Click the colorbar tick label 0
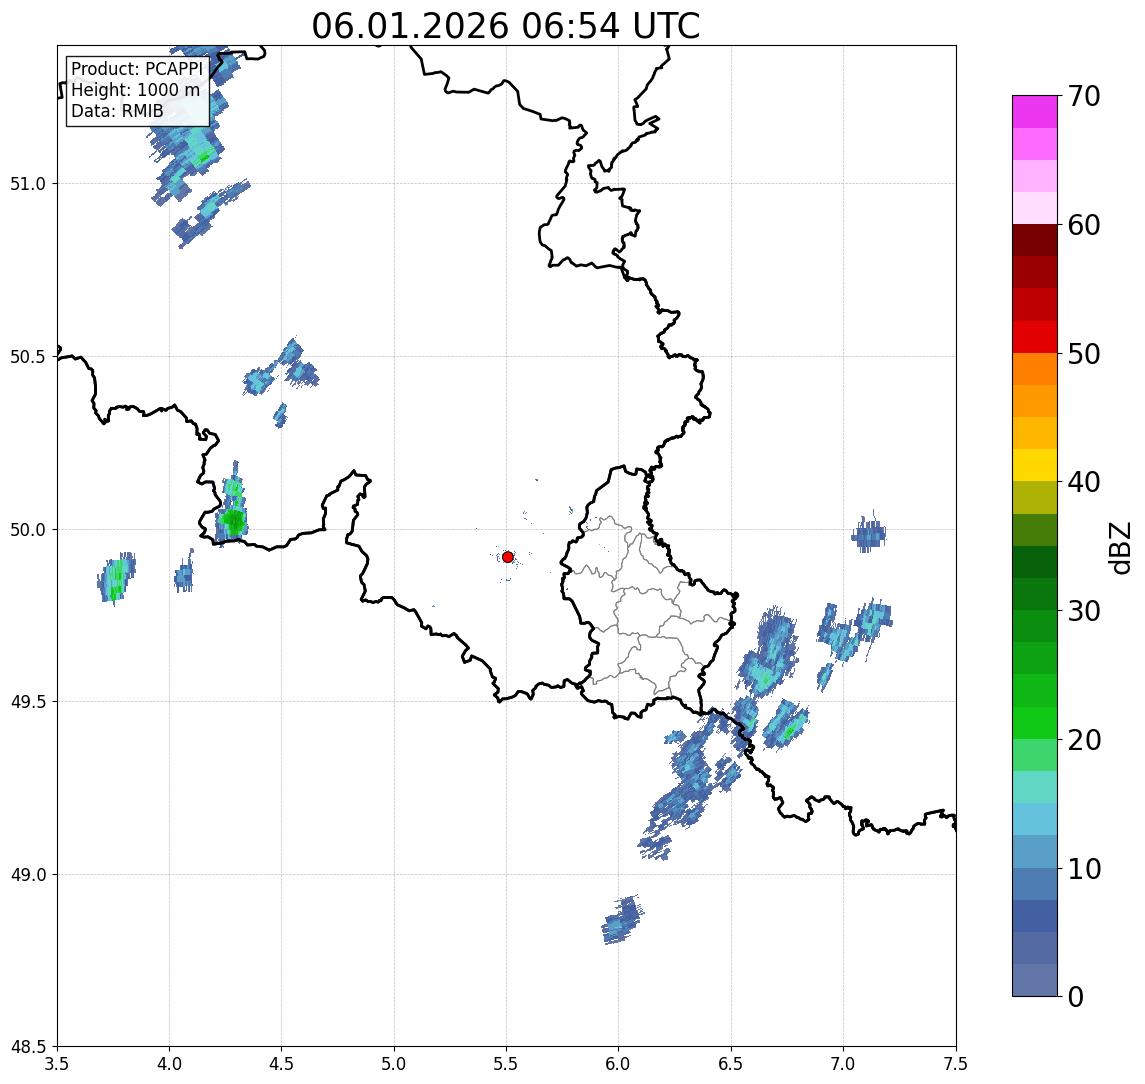This screenshot has width=1145, height=1084. (x=1076, y=996)
